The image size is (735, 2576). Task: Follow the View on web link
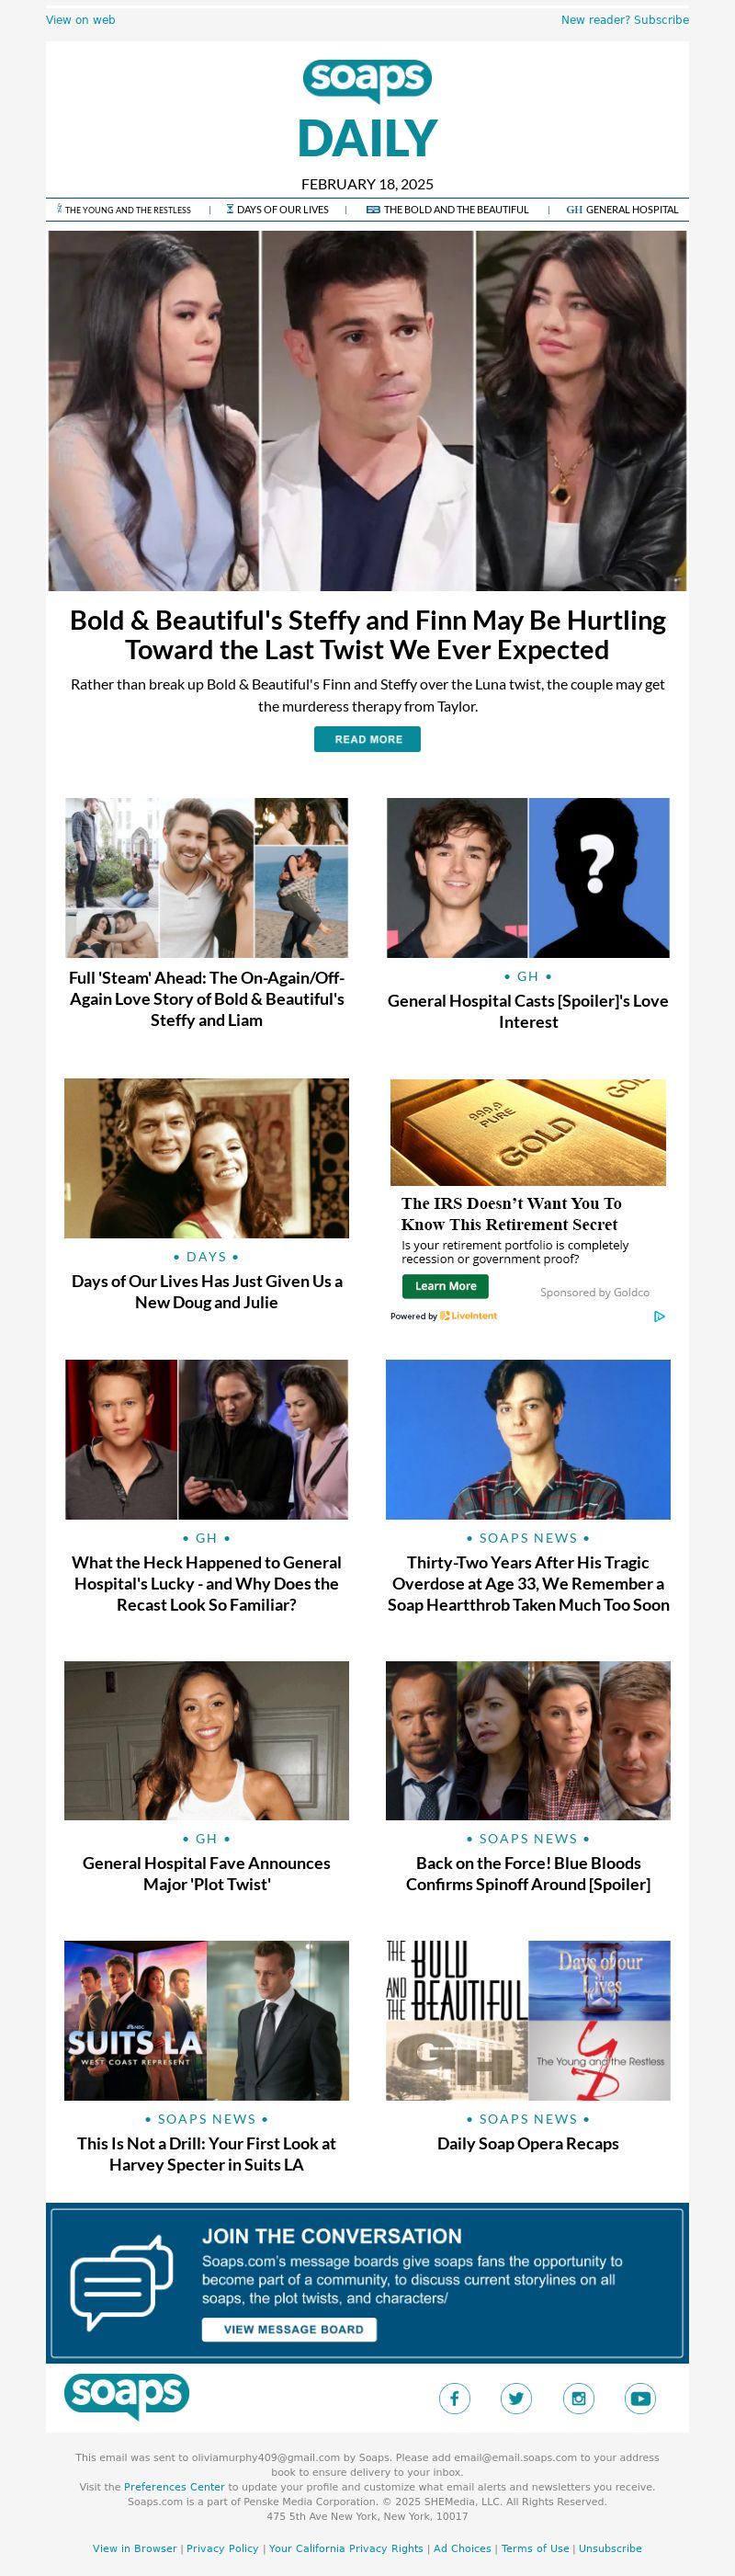click(x=80, y=20)
